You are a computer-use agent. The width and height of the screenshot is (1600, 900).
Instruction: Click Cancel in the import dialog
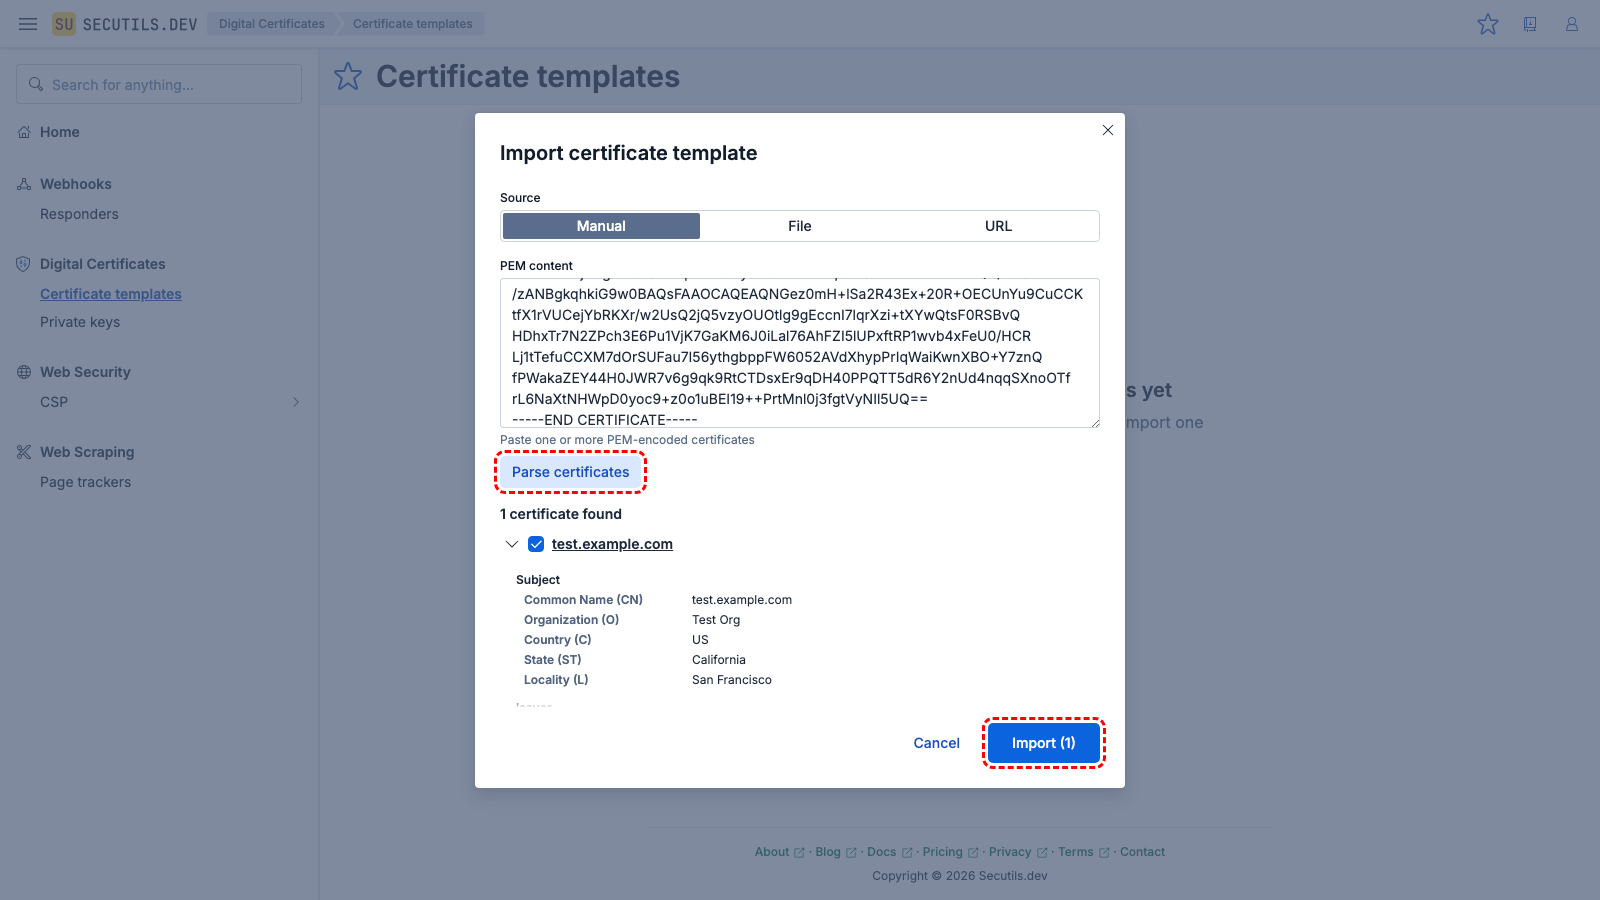pos(936,743)
